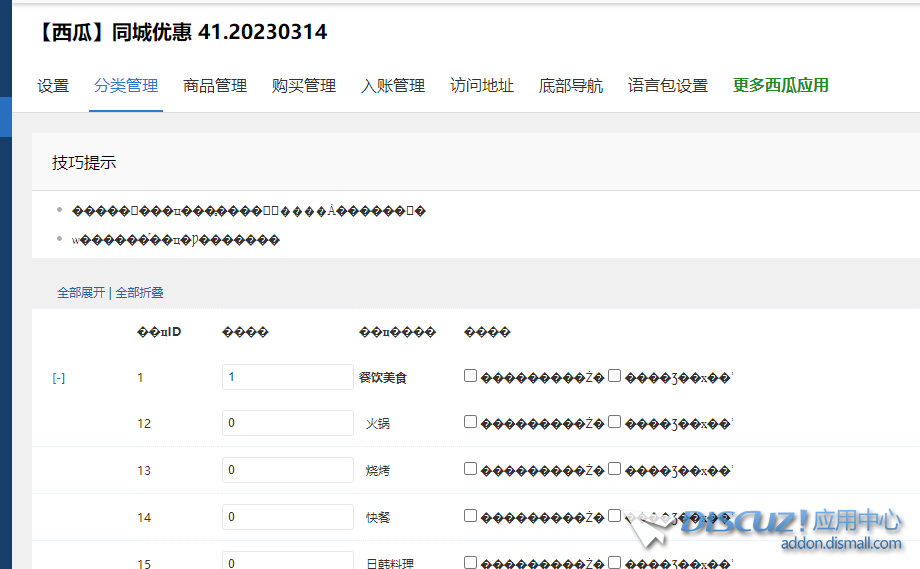This screenshot has width=920, height=569.
Task: Toggle first checkbox in 日韩料理 row
Action: tap(471, 562)
